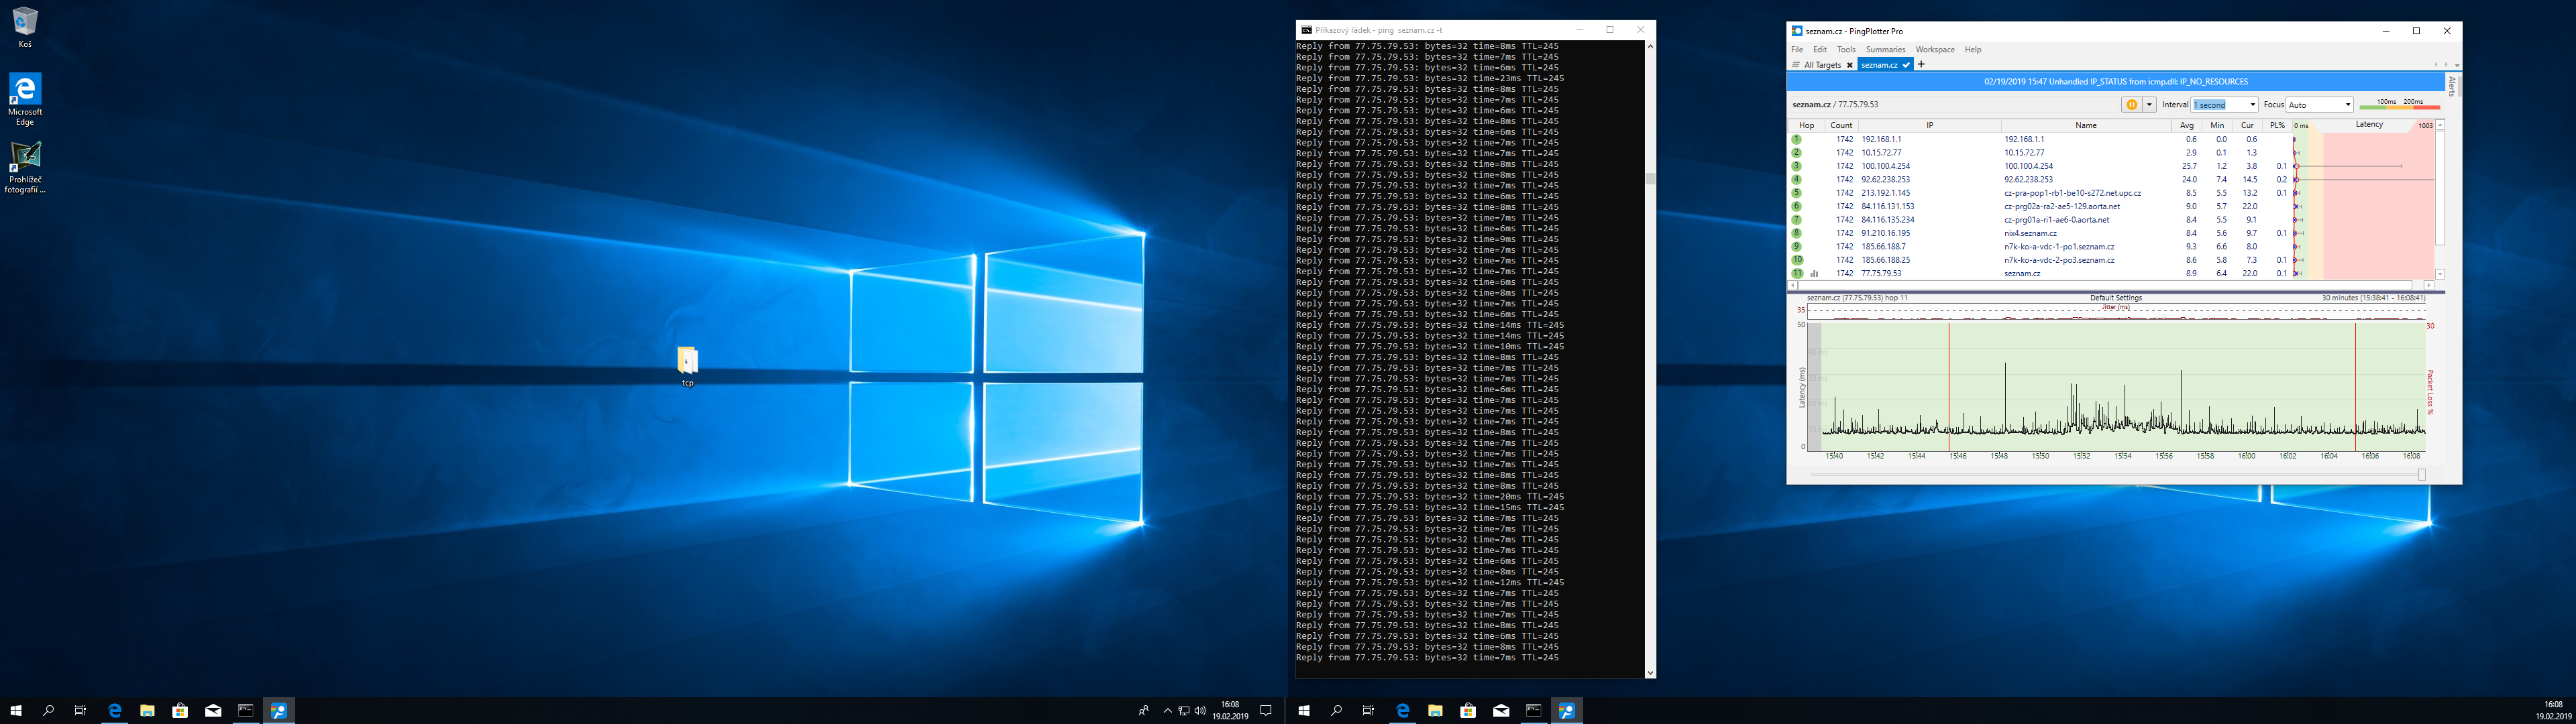Add a new target tab with plus icon

coord(1921,65)
